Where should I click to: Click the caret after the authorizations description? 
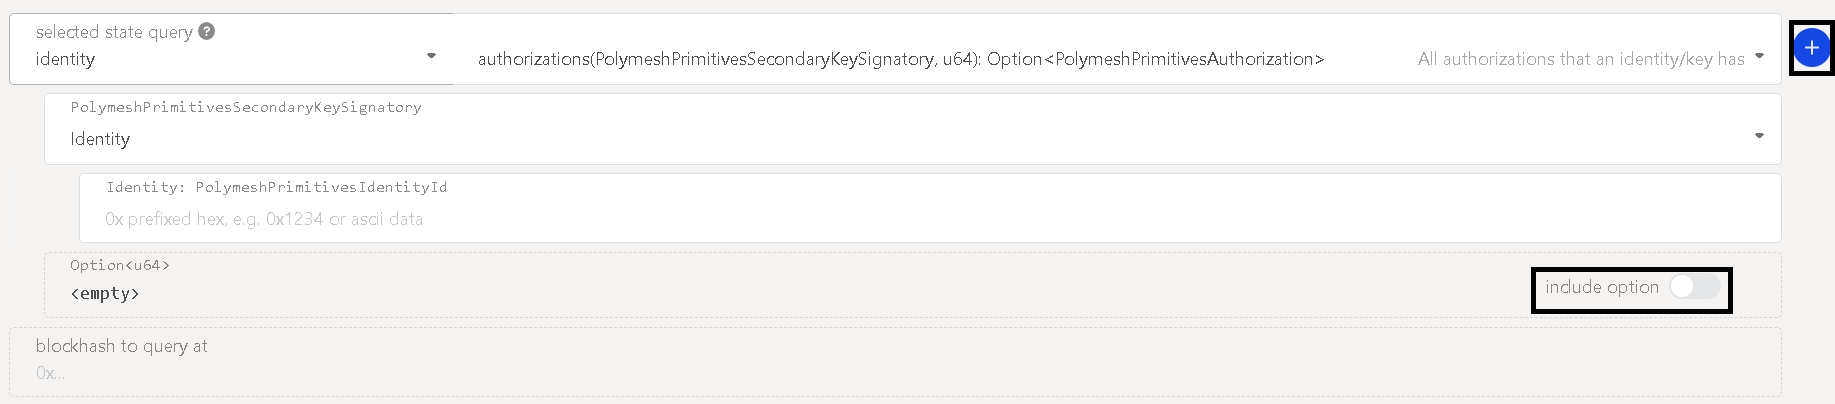tap(1759, 56)
